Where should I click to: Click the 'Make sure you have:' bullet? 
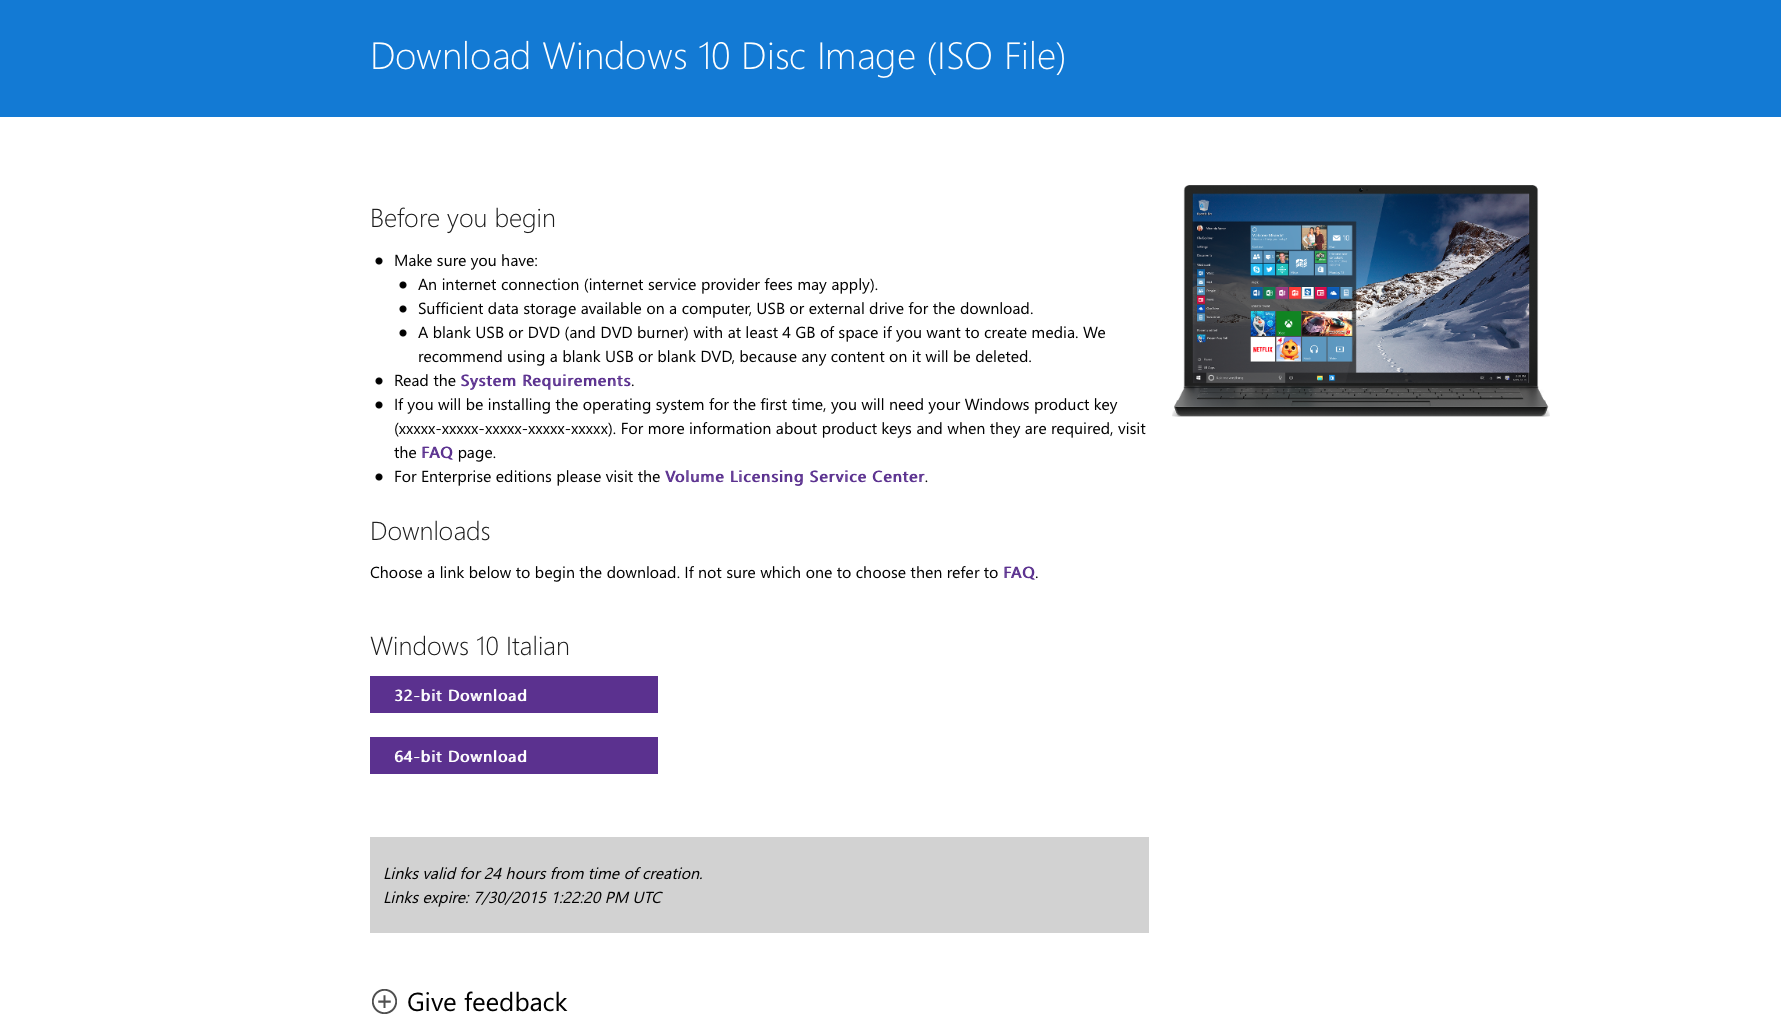point(466,260)
